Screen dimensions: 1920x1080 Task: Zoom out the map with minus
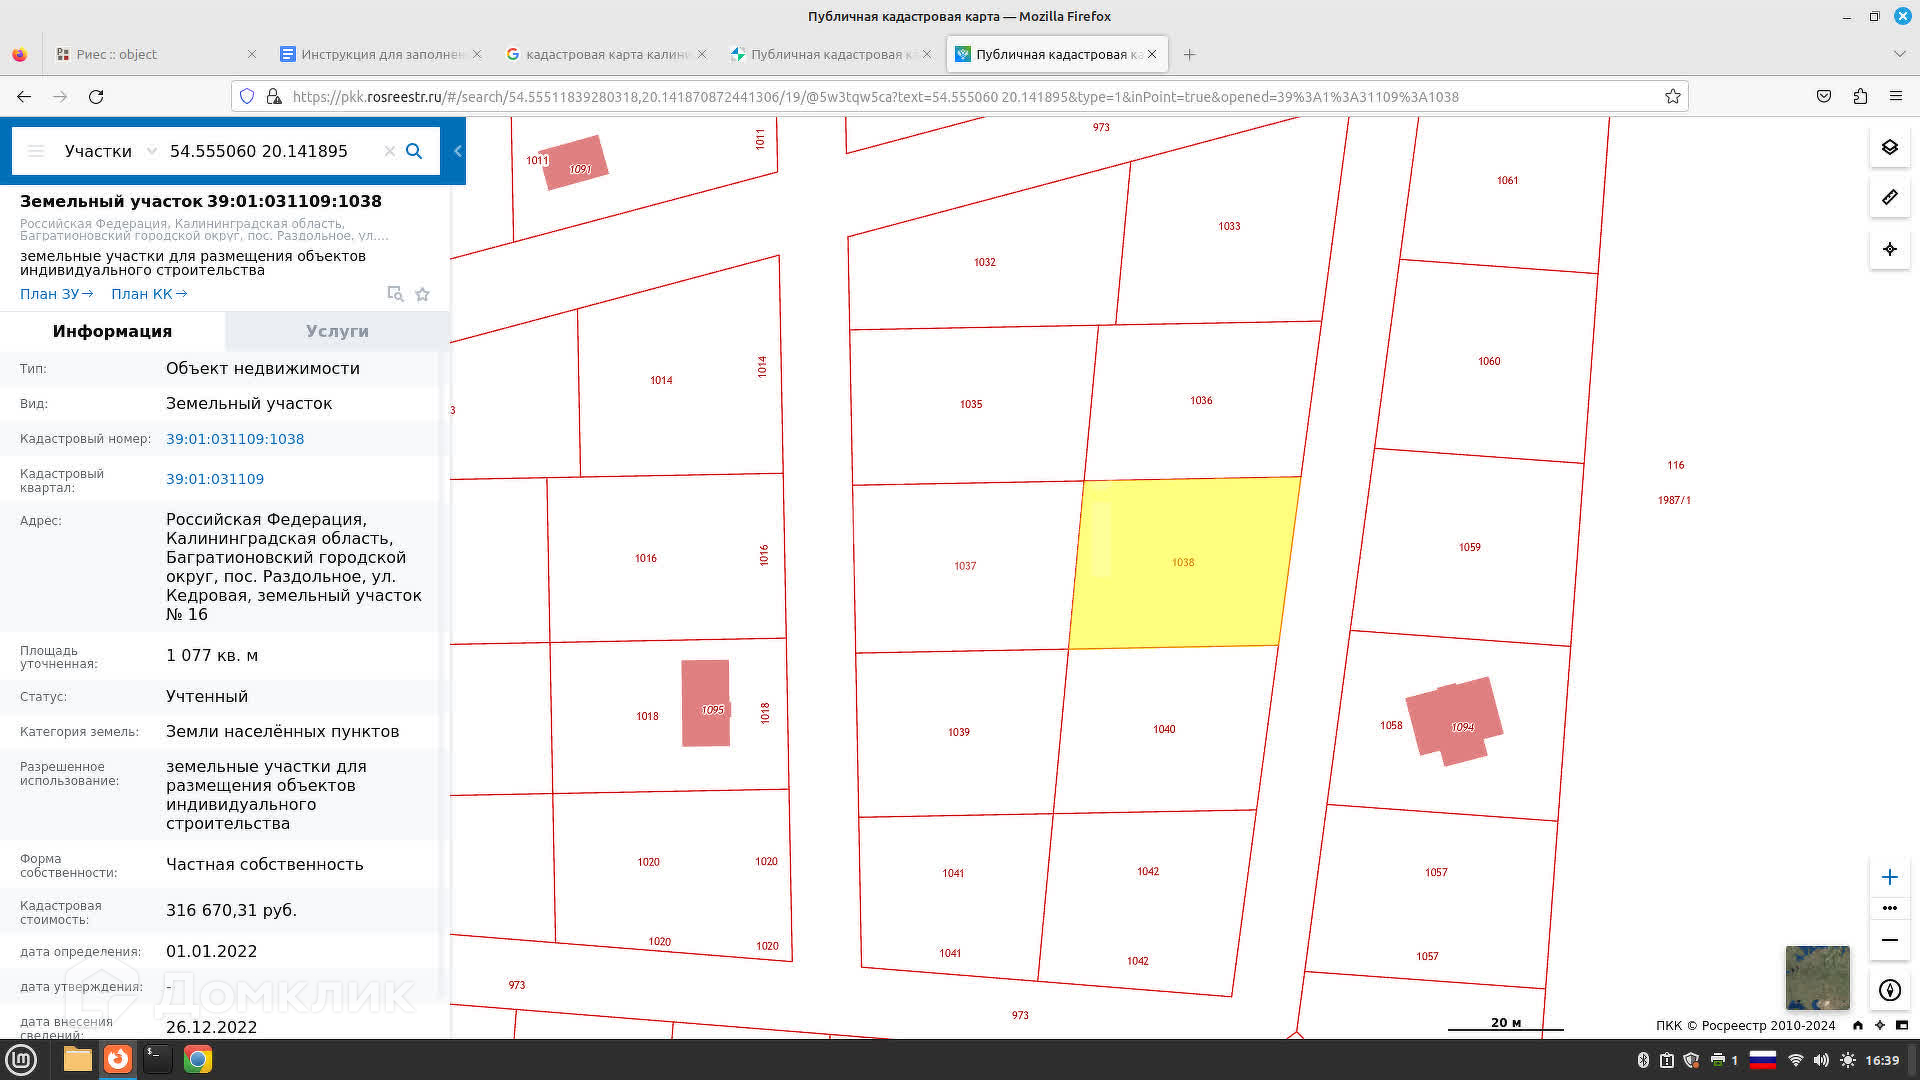1889,940
